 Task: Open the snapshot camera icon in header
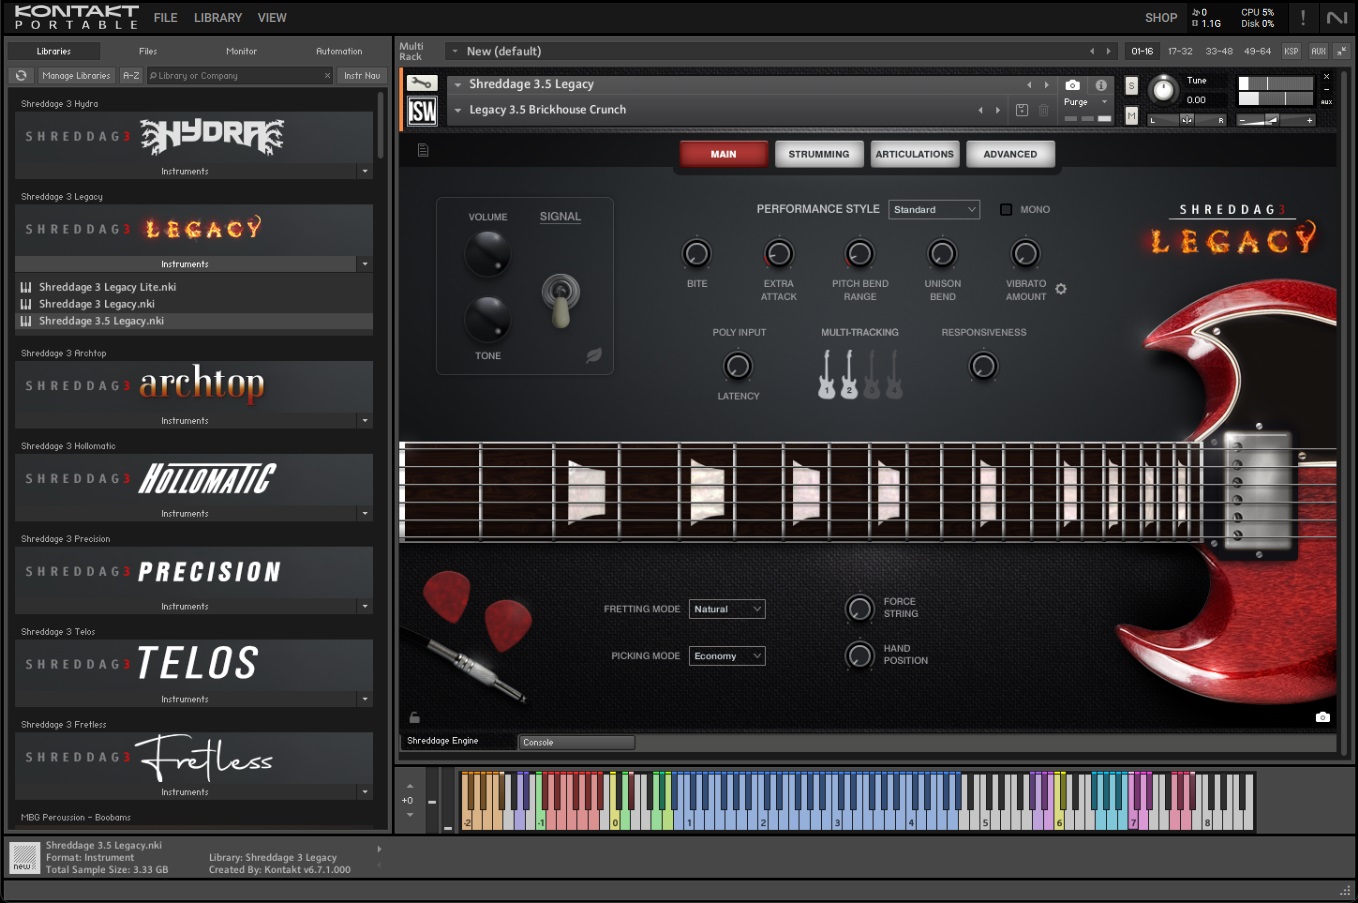1072,85
